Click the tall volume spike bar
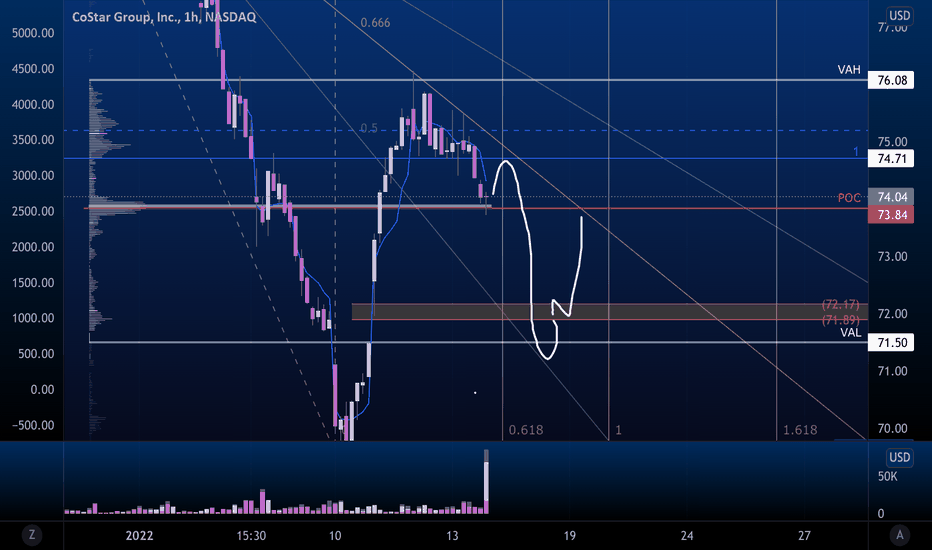 tap(486, 482)
